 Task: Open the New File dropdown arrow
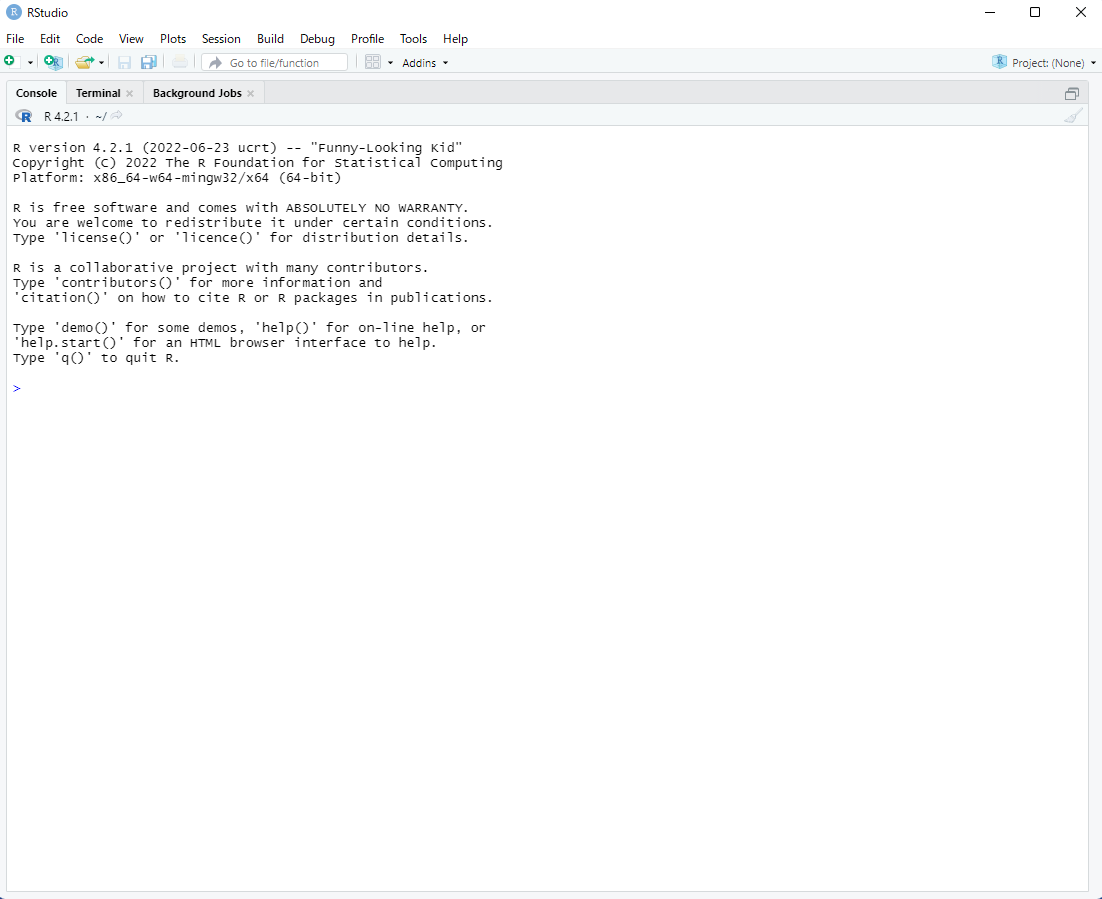(30, 63)
